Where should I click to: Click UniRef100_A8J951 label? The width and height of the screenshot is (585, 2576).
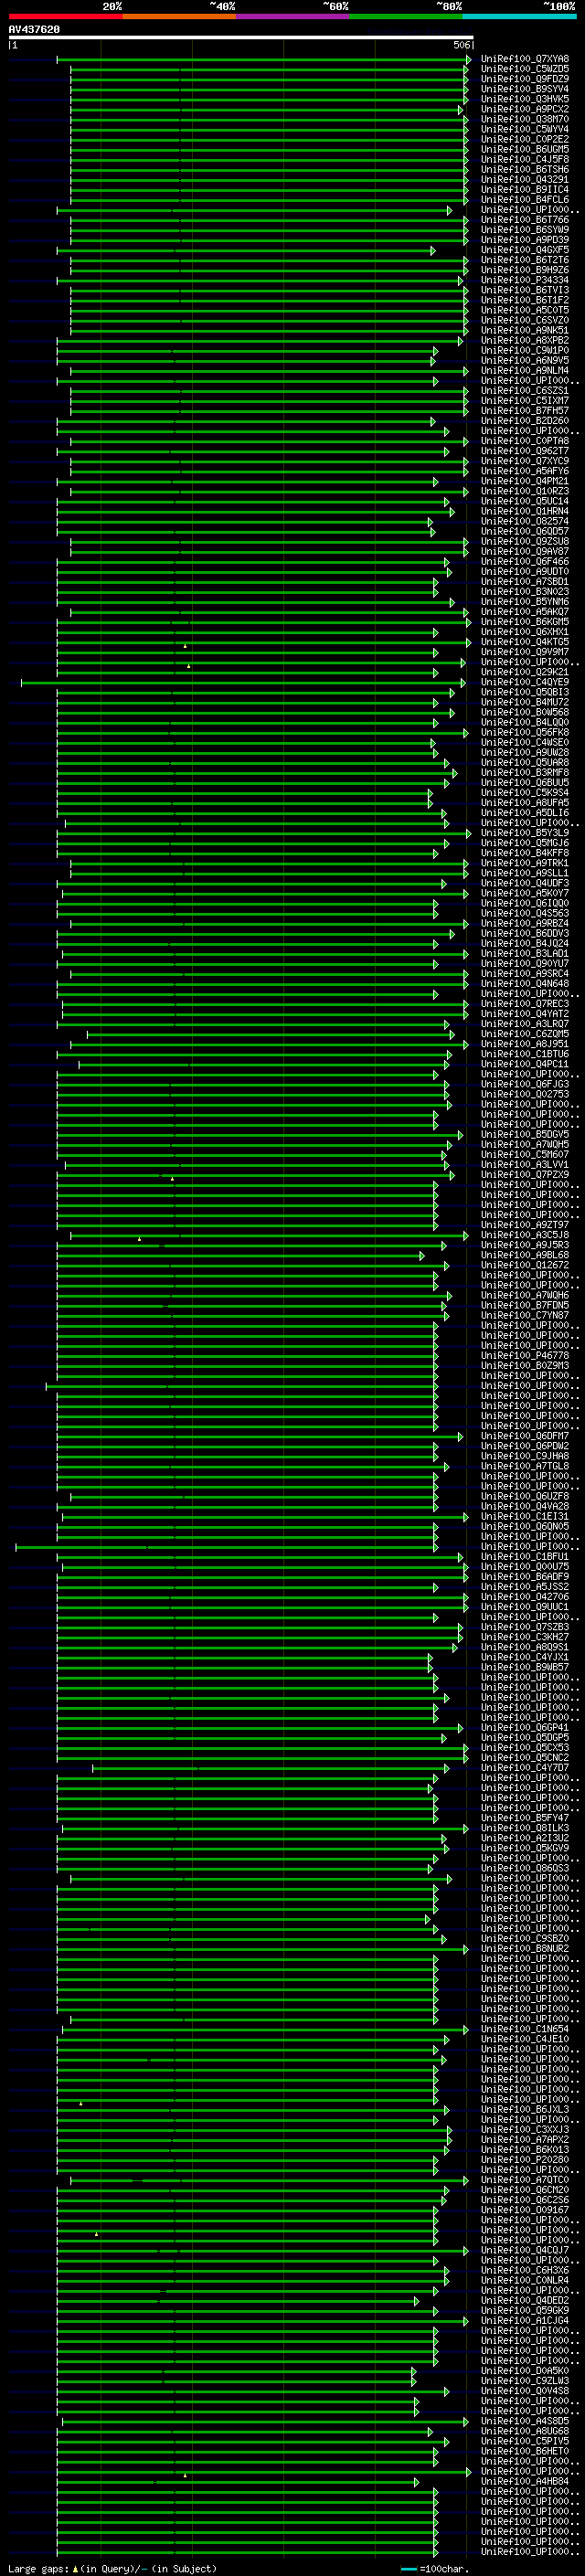(525, 1044)
